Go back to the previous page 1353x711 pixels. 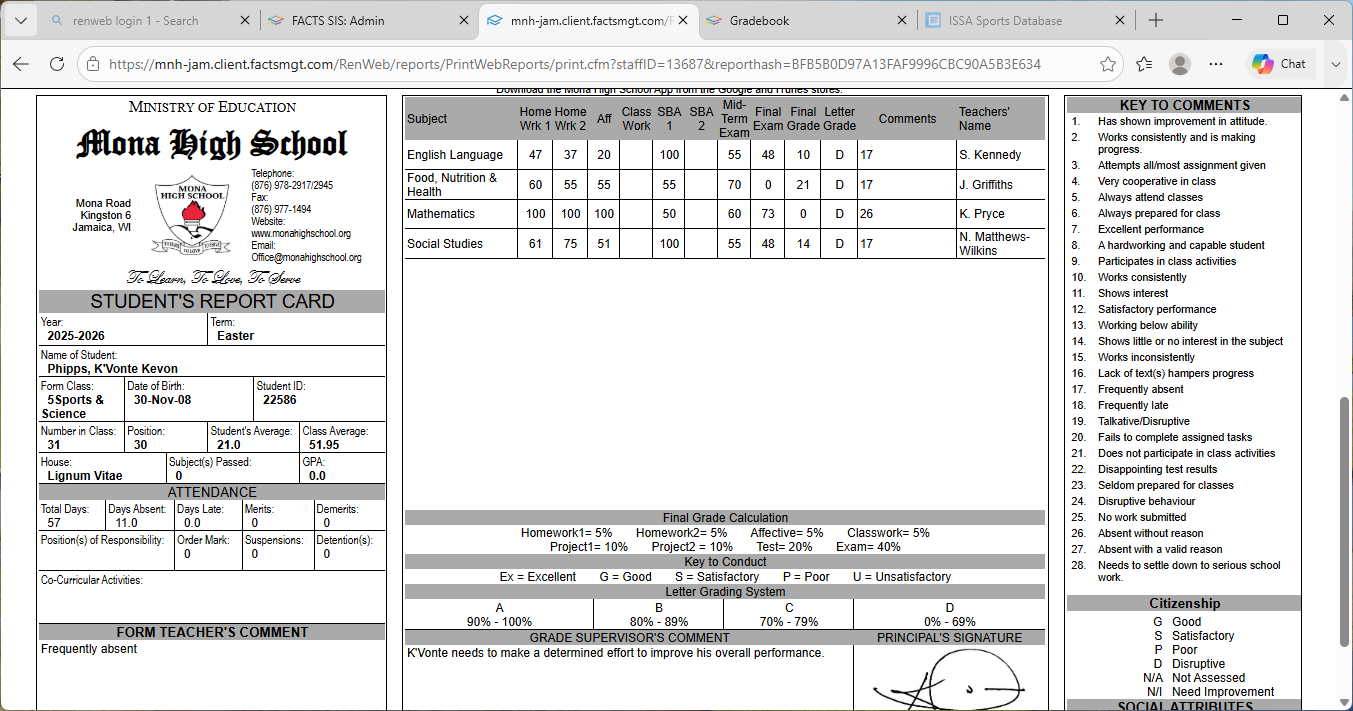pyautogui.click(x=21, y=64)
